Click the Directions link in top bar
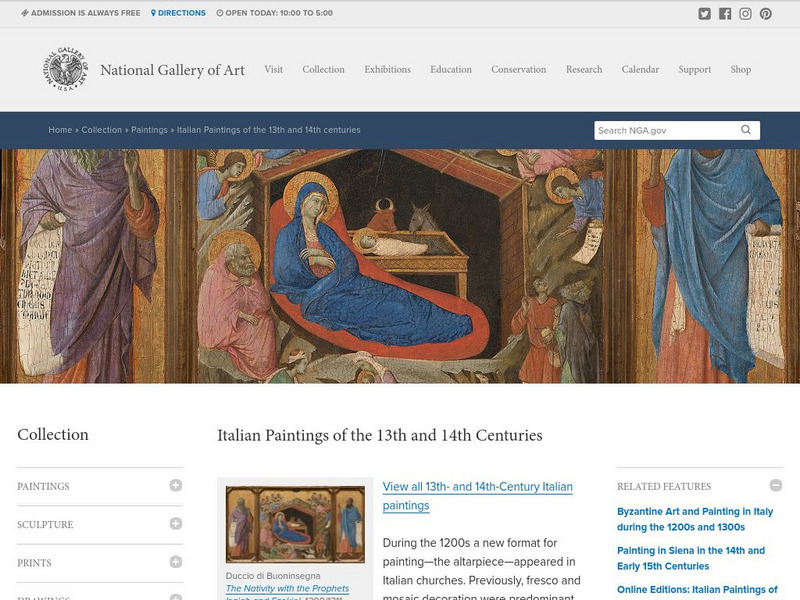Viewport: 800px width, 600px height. click(178, 13)
